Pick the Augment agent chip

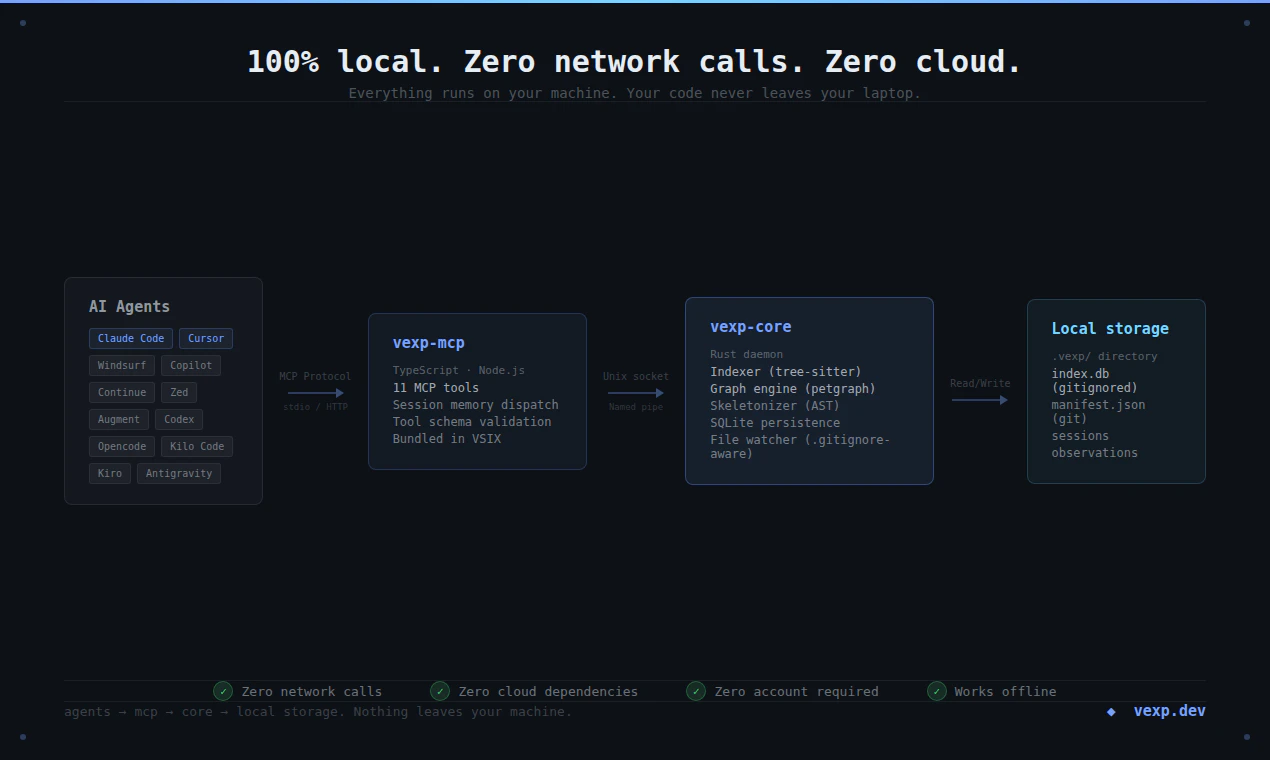pos(119,419)
